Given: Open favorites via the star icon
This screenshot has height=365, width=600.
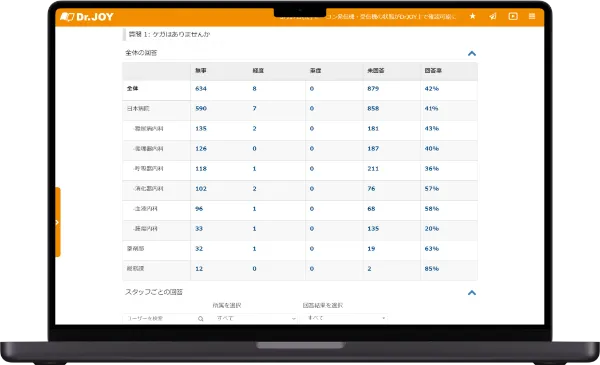Looking at the screenshot, I should click(473, 16).
